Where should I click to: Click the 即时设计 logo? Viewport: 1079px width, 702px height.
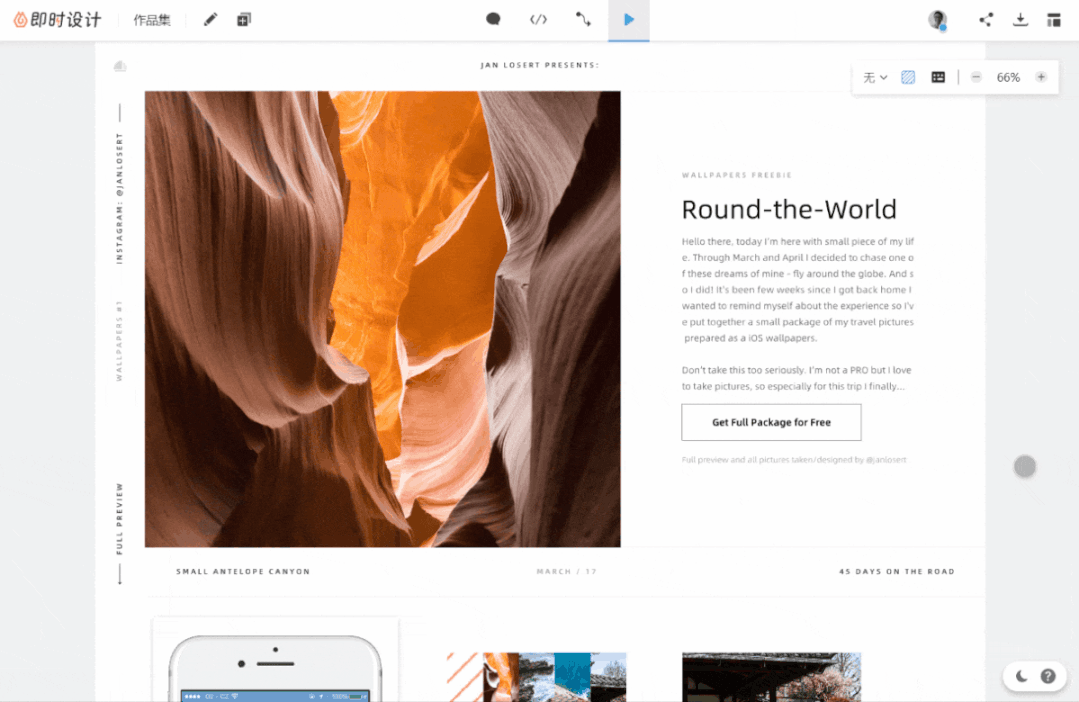pyautogui.click(x=57, y=19)
